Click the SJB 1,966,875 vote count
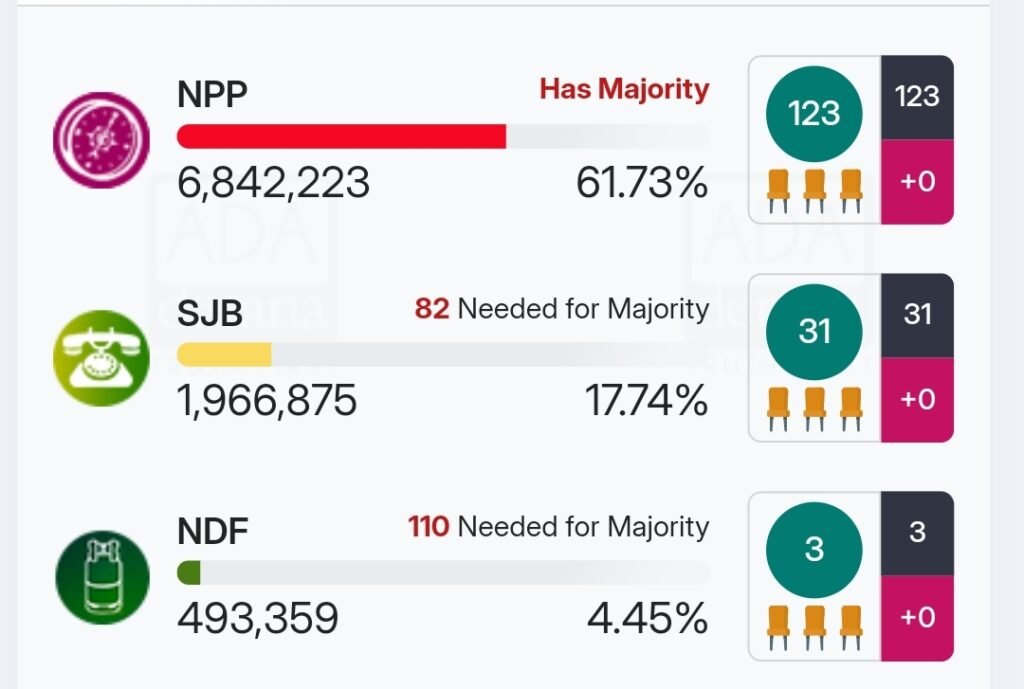 (267, 401)
